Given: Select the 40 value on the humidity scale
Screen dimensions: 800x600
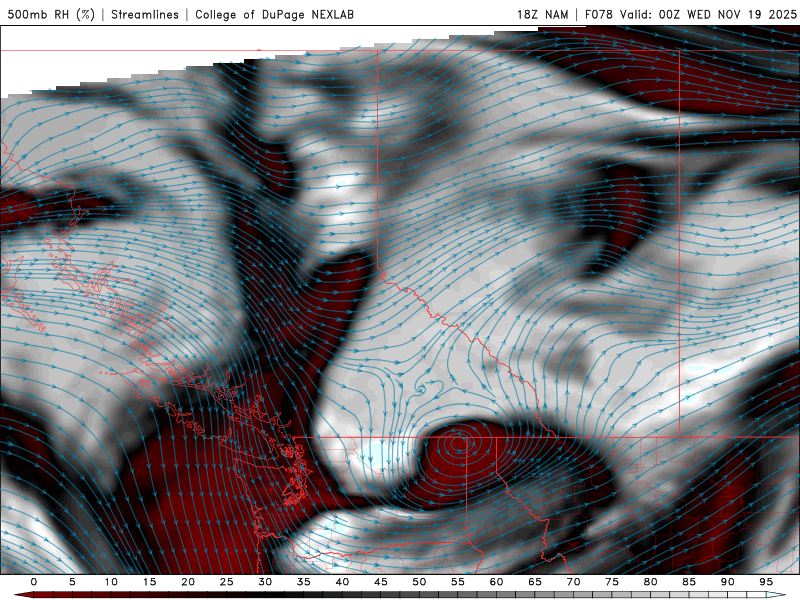Looking at the screenshot, I should [x=342, y=582].
